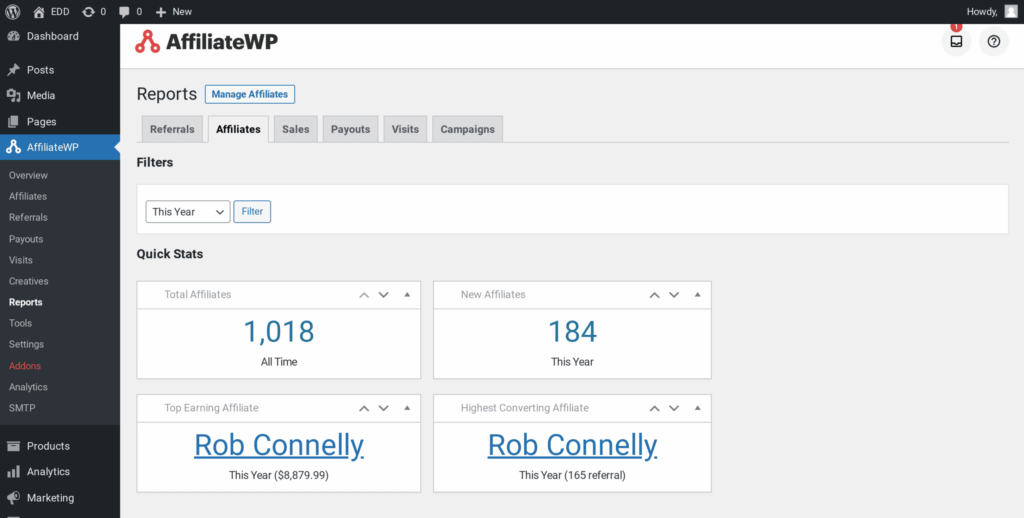
Task: Select the Affiliates report tab
Action: 238,129
